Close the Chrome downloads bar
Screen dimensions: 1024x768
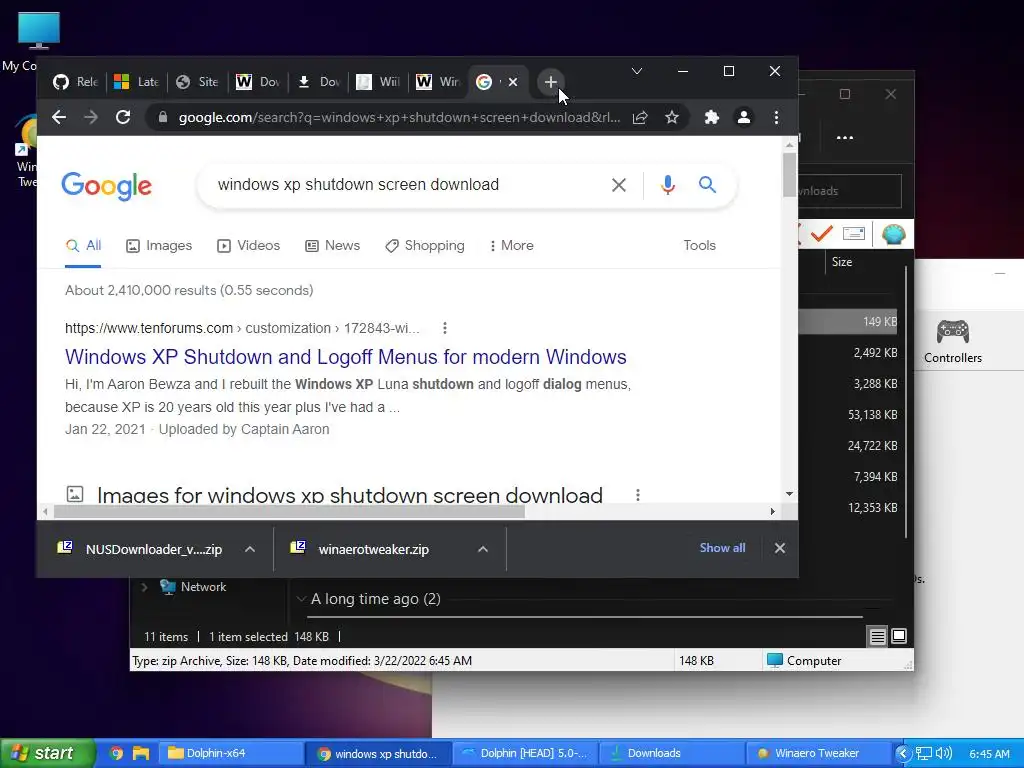click(x=780, y=549)
